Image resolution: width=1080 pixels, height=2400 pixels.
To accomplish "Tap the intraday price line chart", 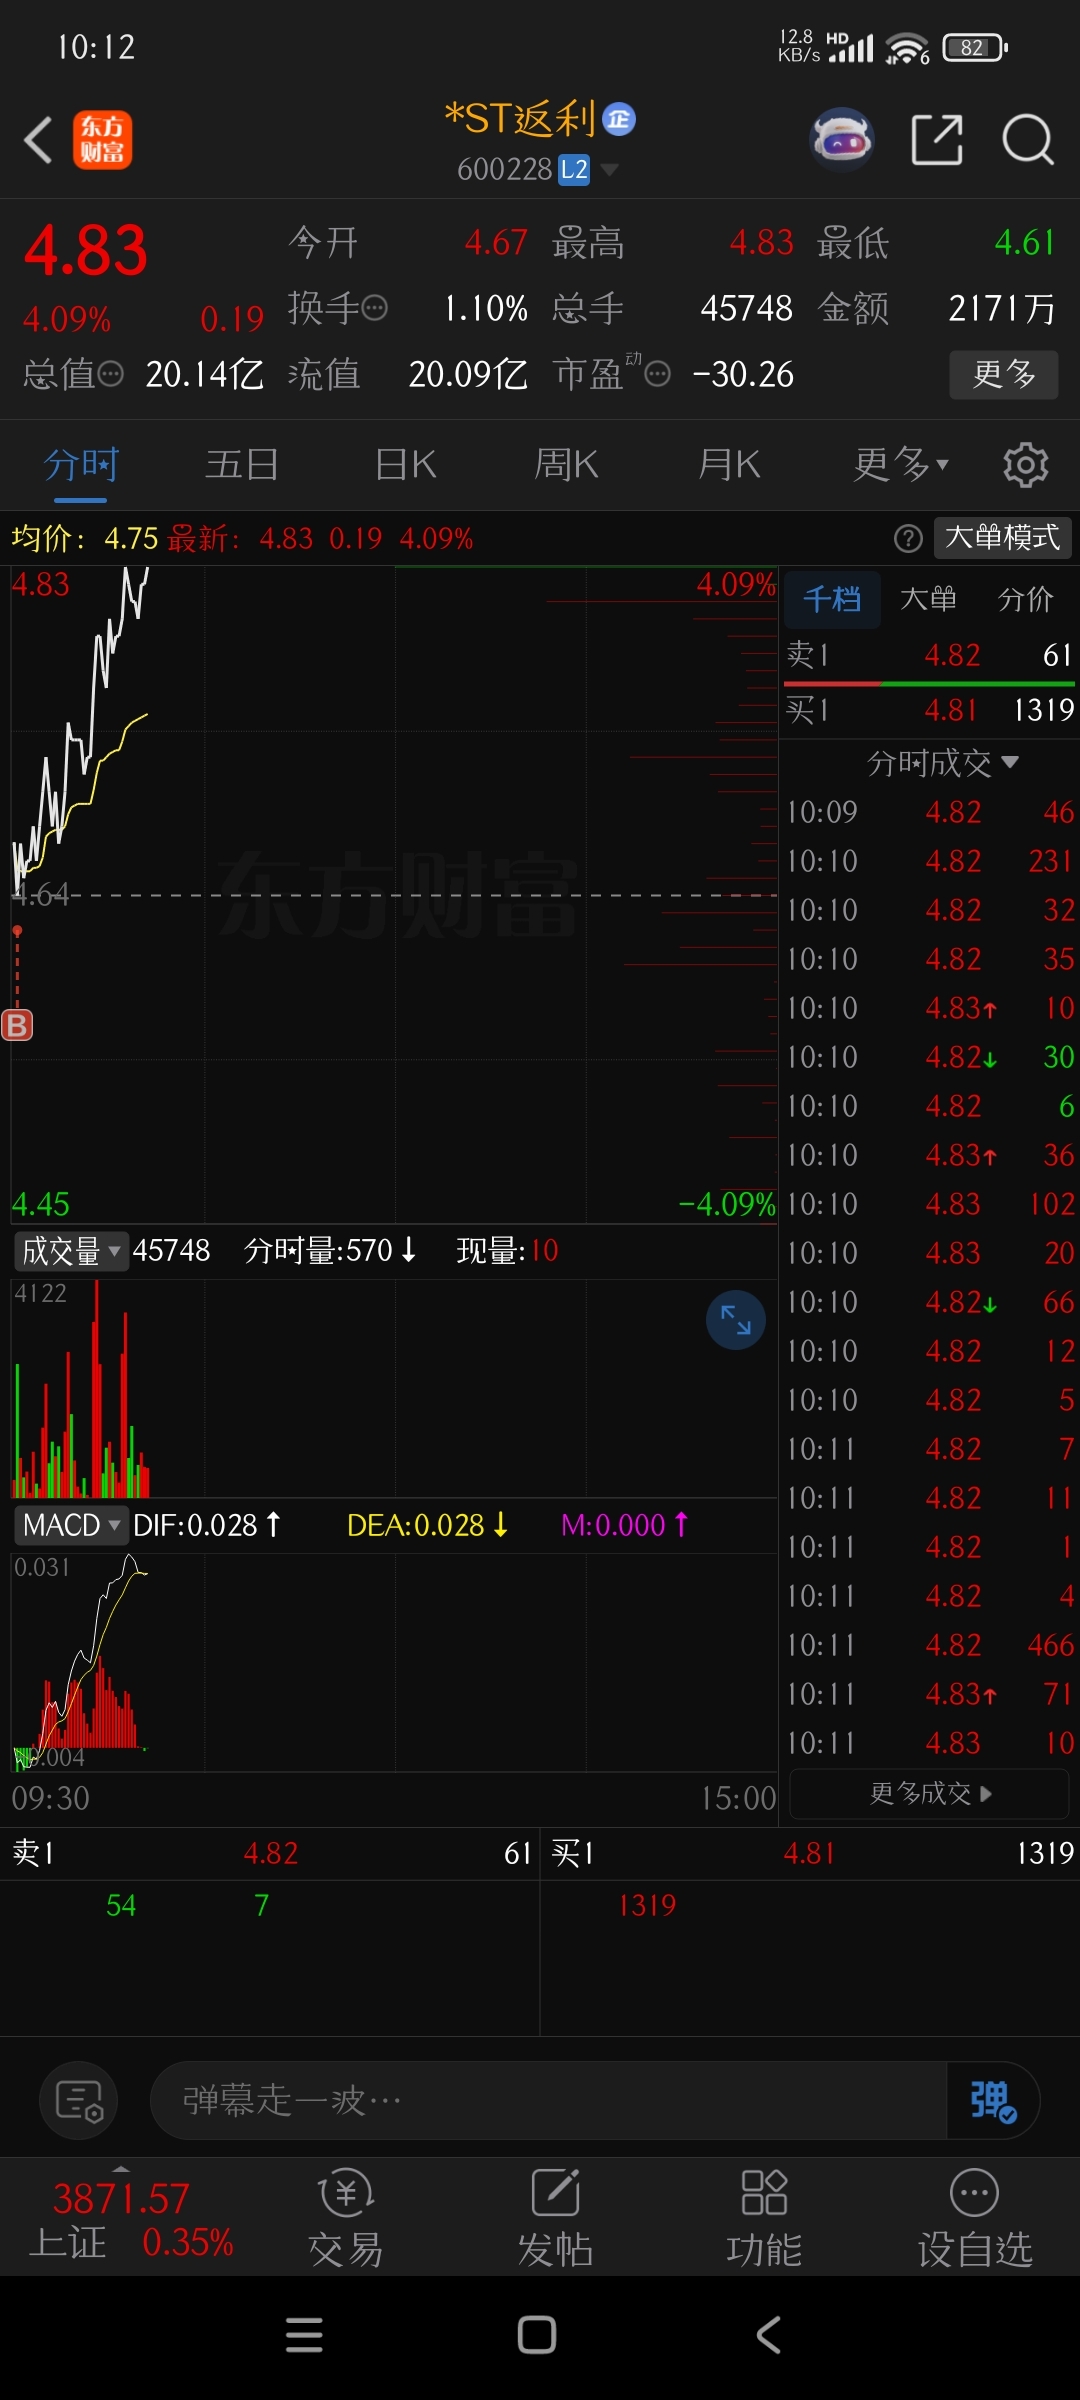I will 394,894.
